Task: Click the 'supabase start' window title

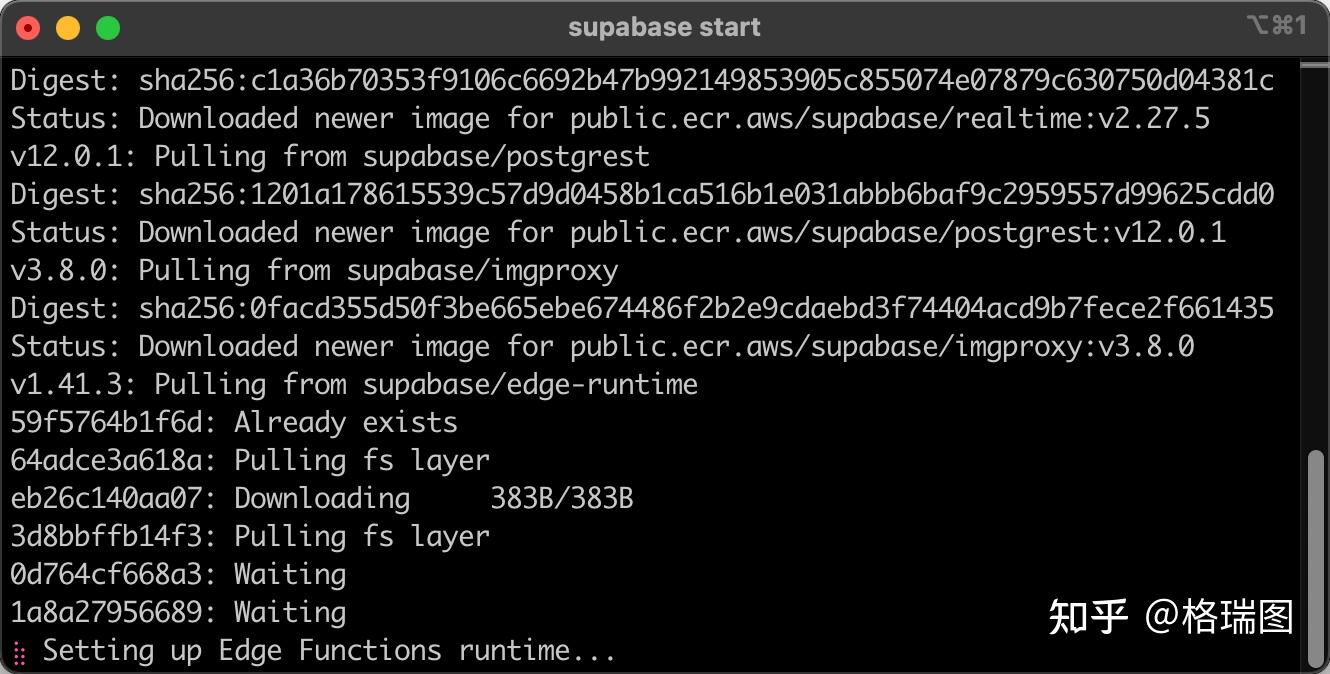Action: tap(664, 27)
